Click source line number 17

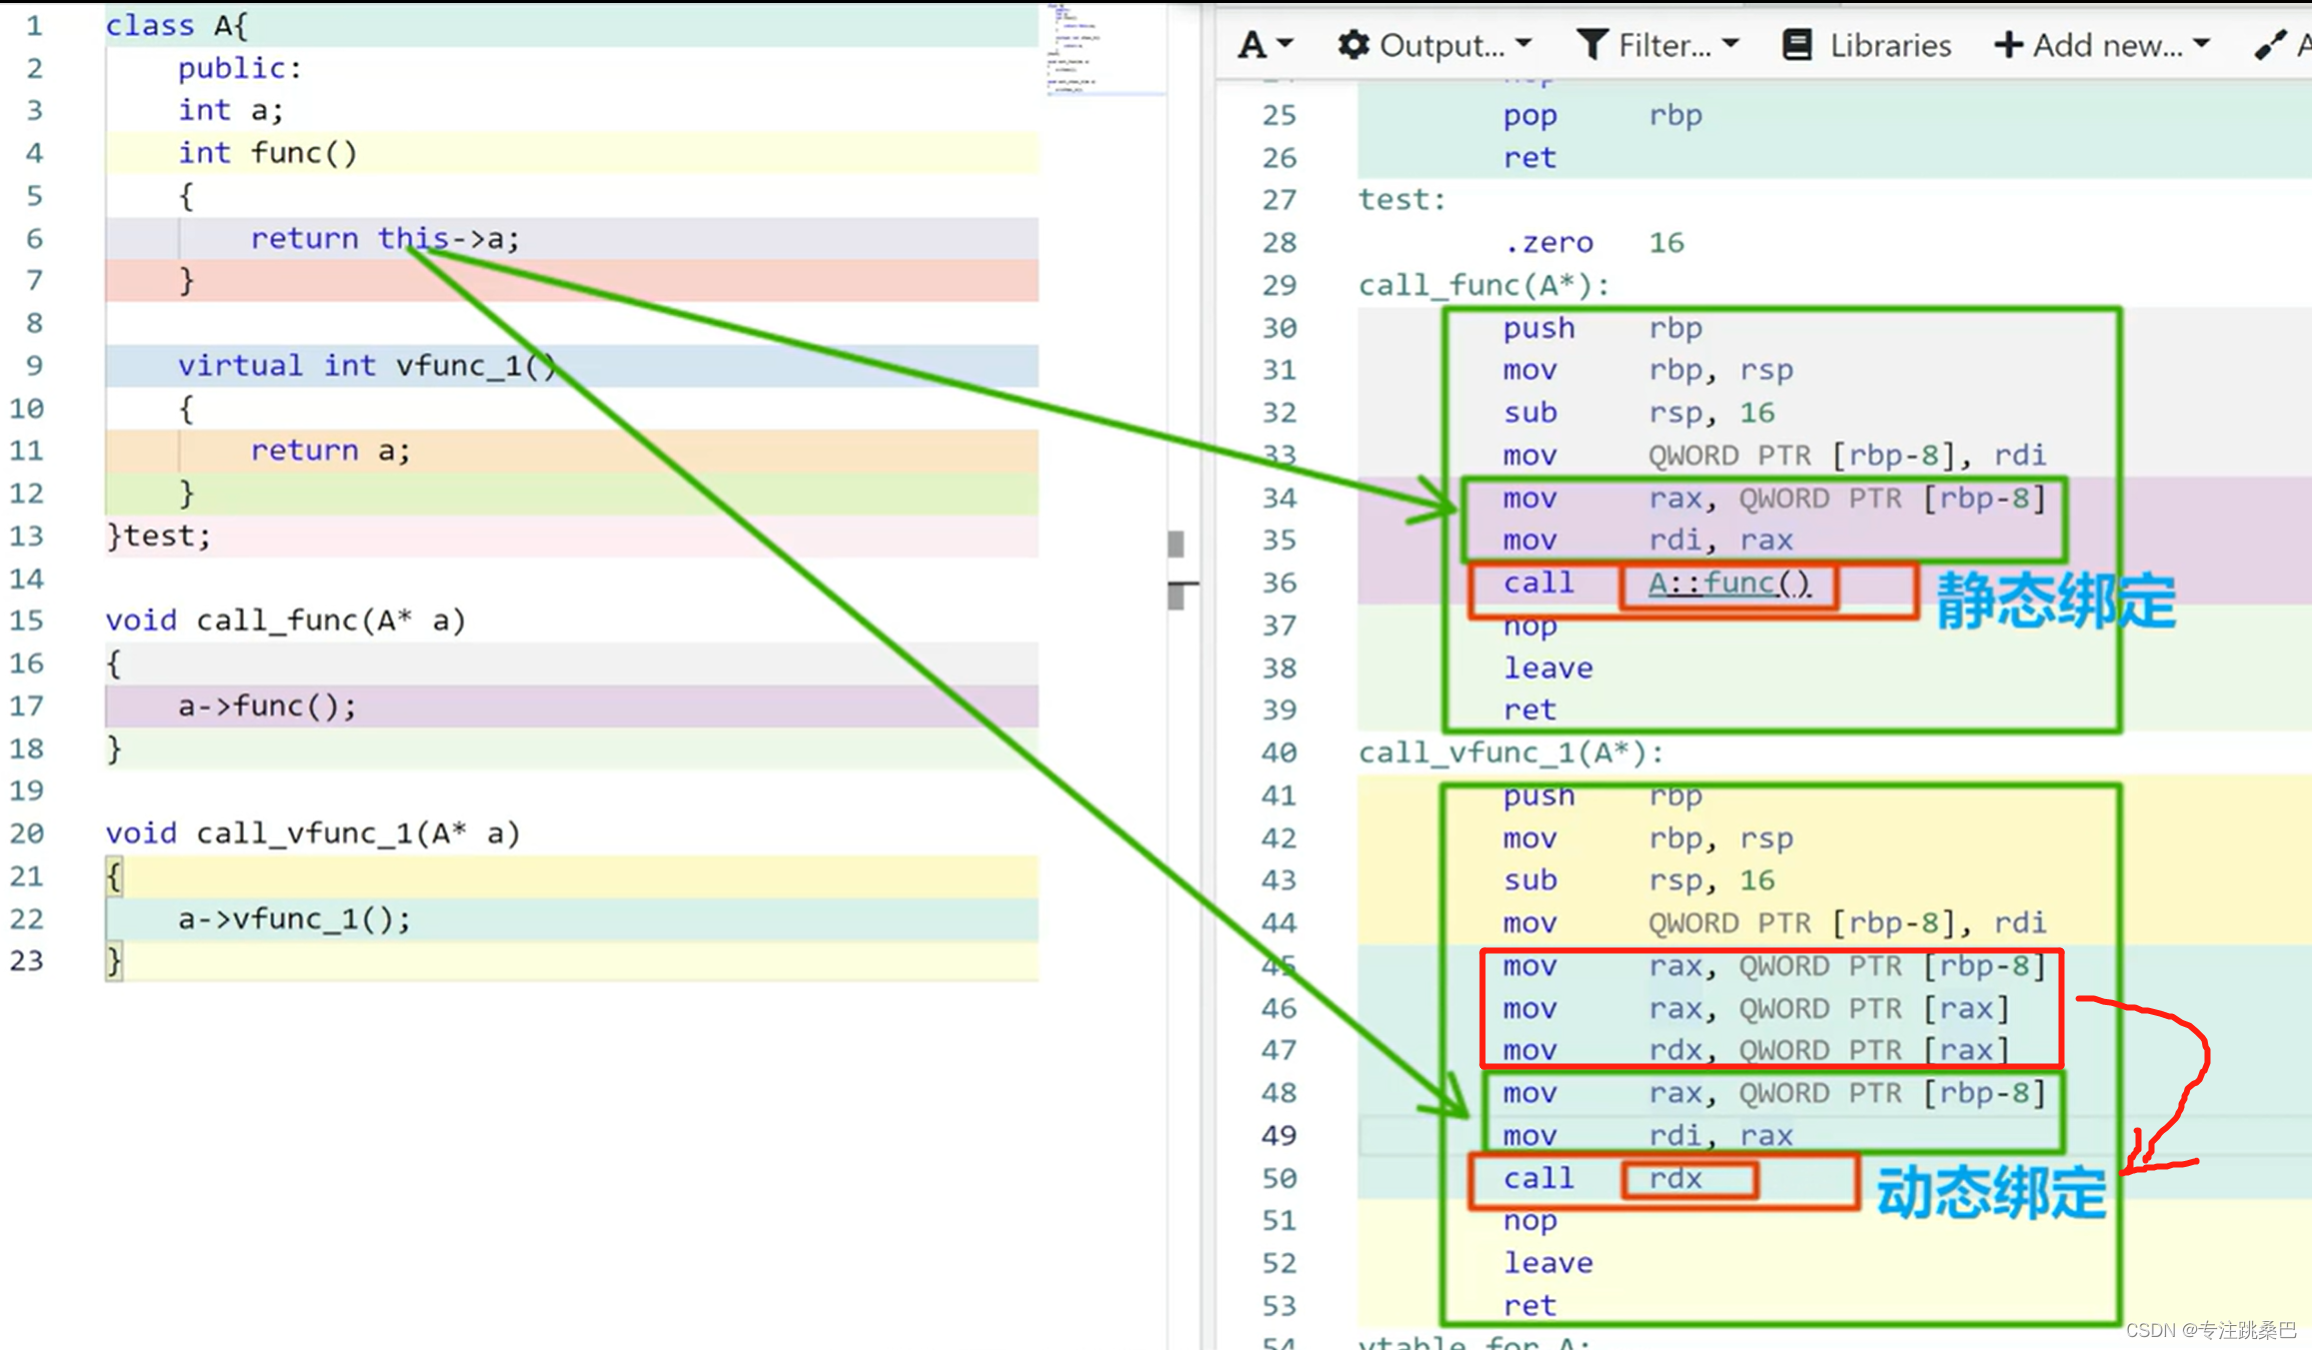click(x=27, y=706)
